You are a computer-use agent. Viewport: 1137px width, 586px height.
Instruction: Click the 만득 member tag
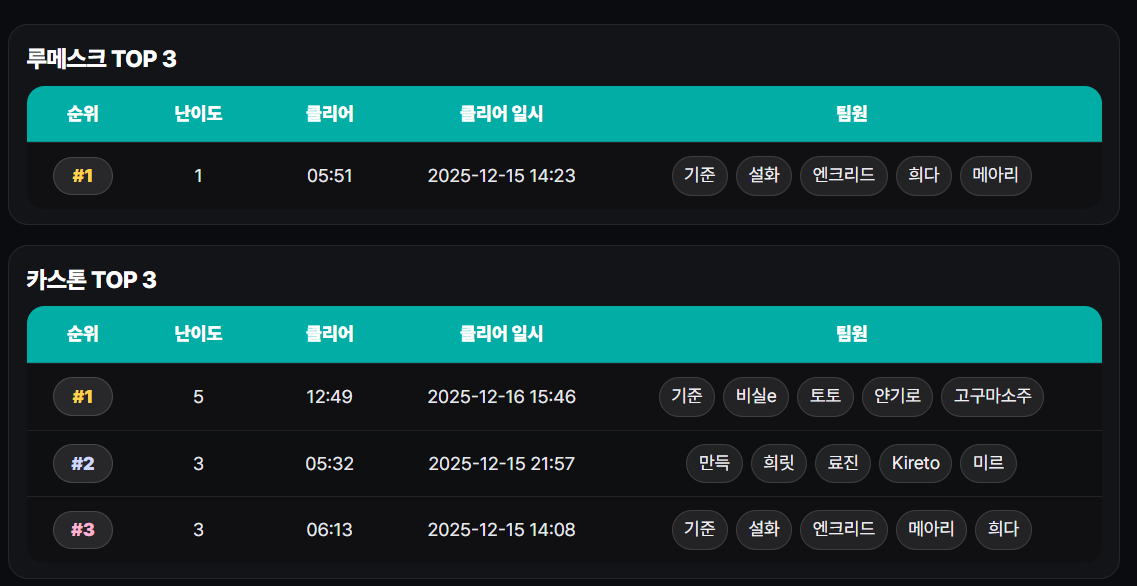(714, 463)
